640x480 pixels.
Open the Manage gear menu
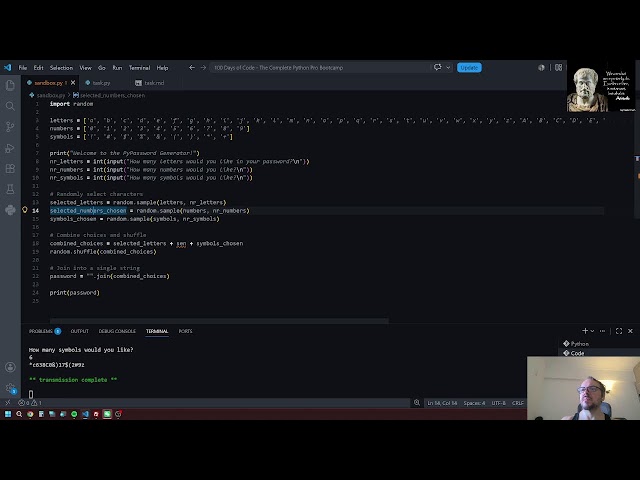[x=10, y=388]
